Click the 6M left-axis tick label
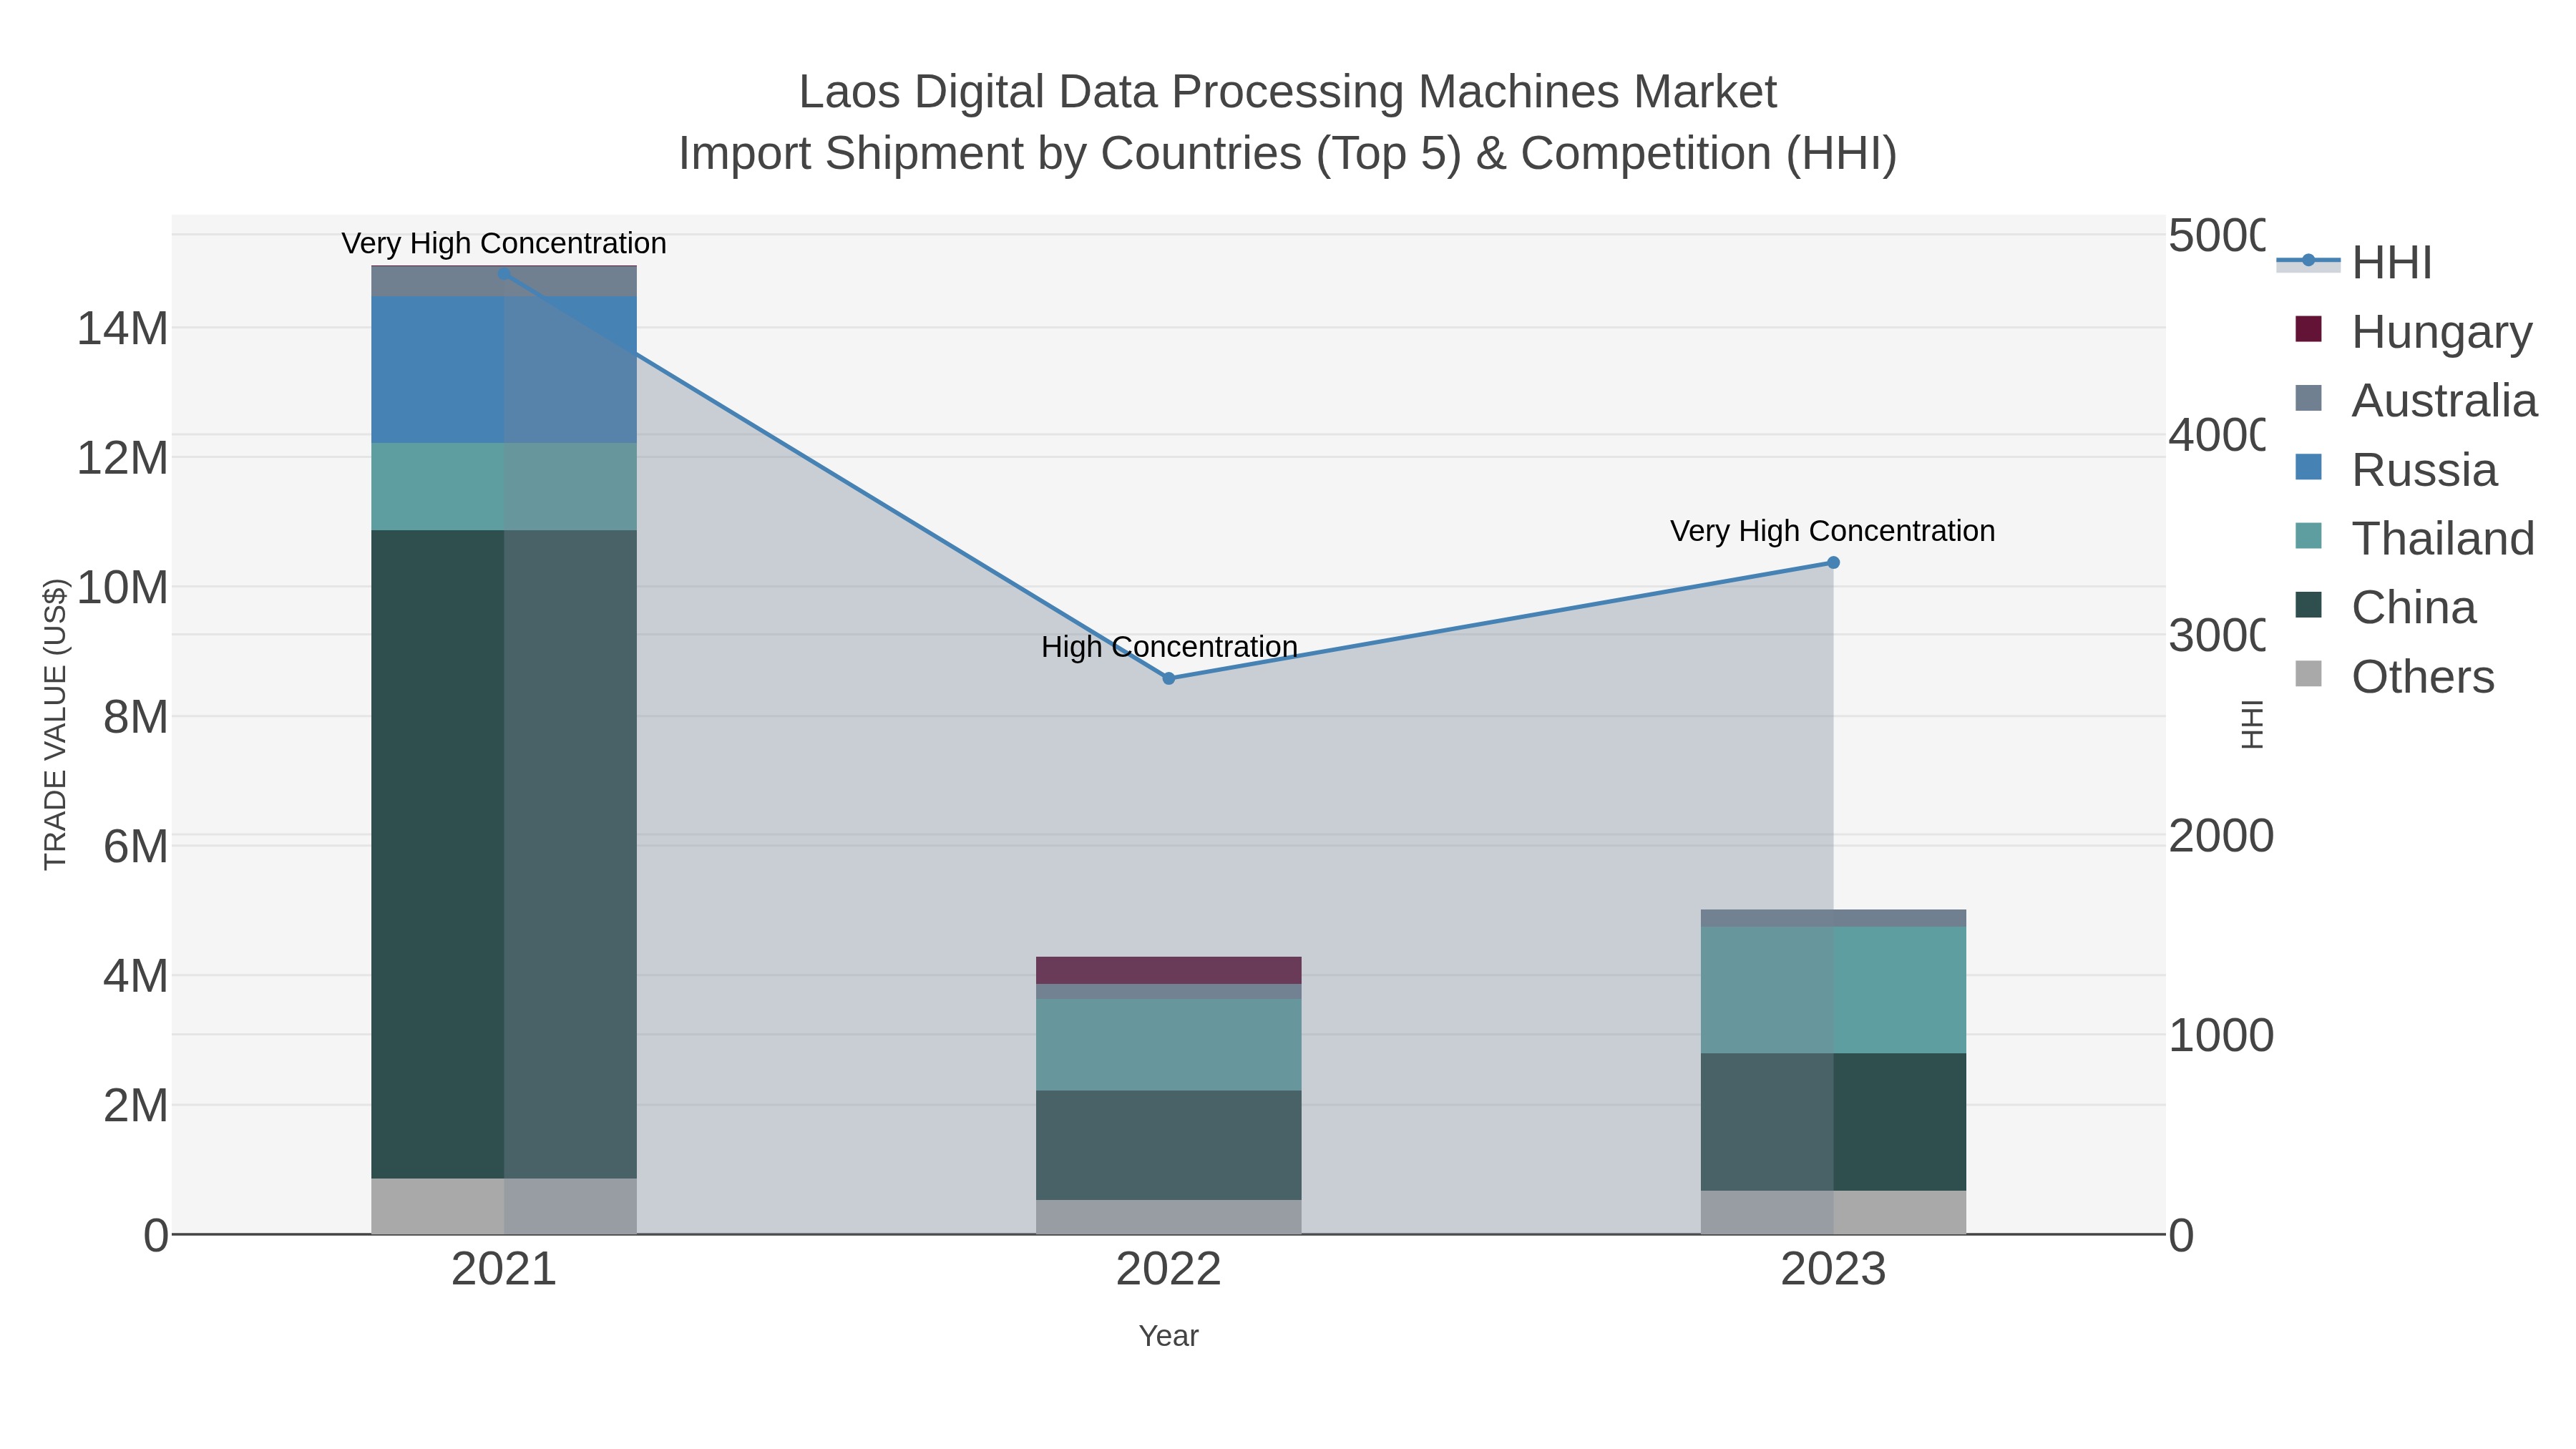Screen dimensions: 2576x1449 click(136, 847)
